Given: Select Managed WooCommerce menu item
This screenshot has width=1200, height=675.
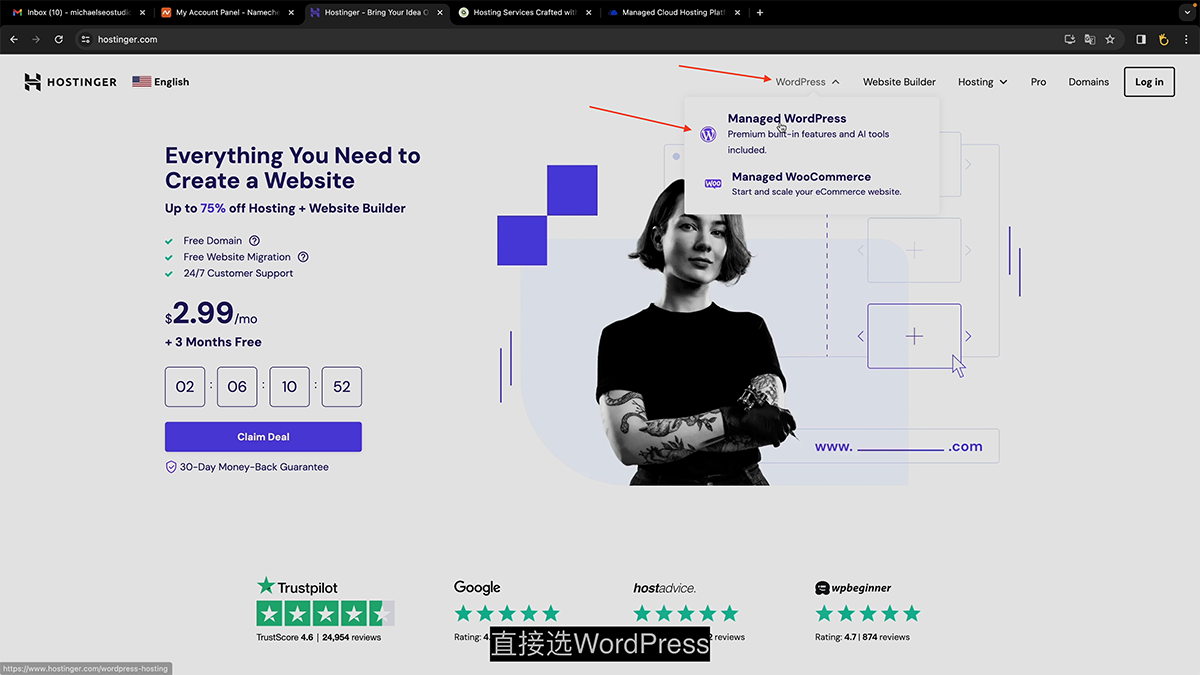Looking at the screenshot, I should (812, 184).
